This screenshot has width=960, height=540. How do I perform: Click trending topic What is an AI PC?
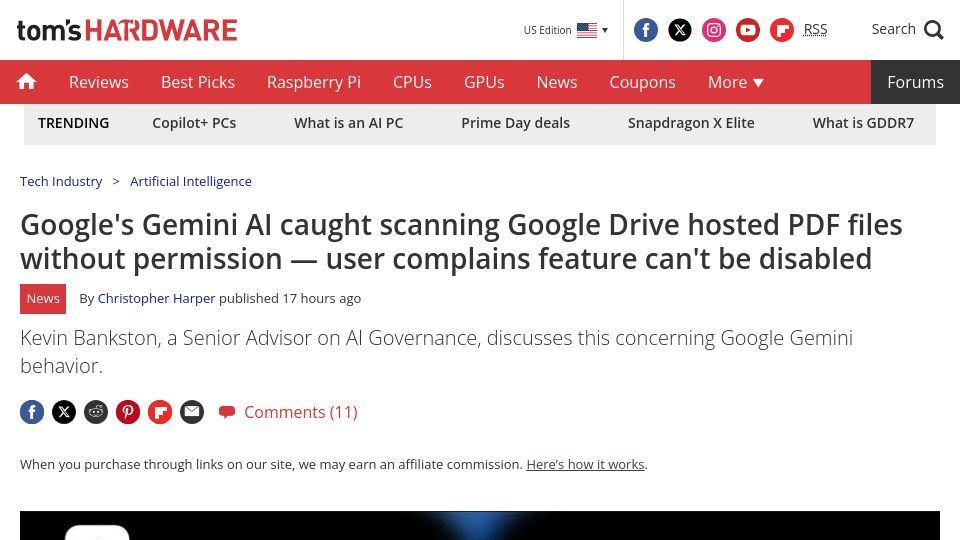pyautogui.click(x=348, y=123)
